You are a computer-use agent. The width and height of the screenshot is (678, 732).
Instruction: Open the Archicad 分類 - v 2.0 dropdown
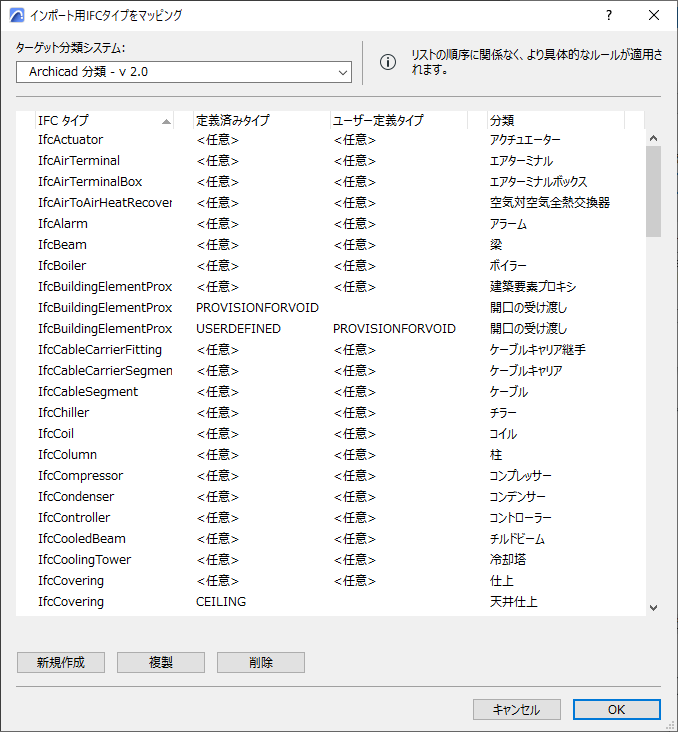(184, 72)
